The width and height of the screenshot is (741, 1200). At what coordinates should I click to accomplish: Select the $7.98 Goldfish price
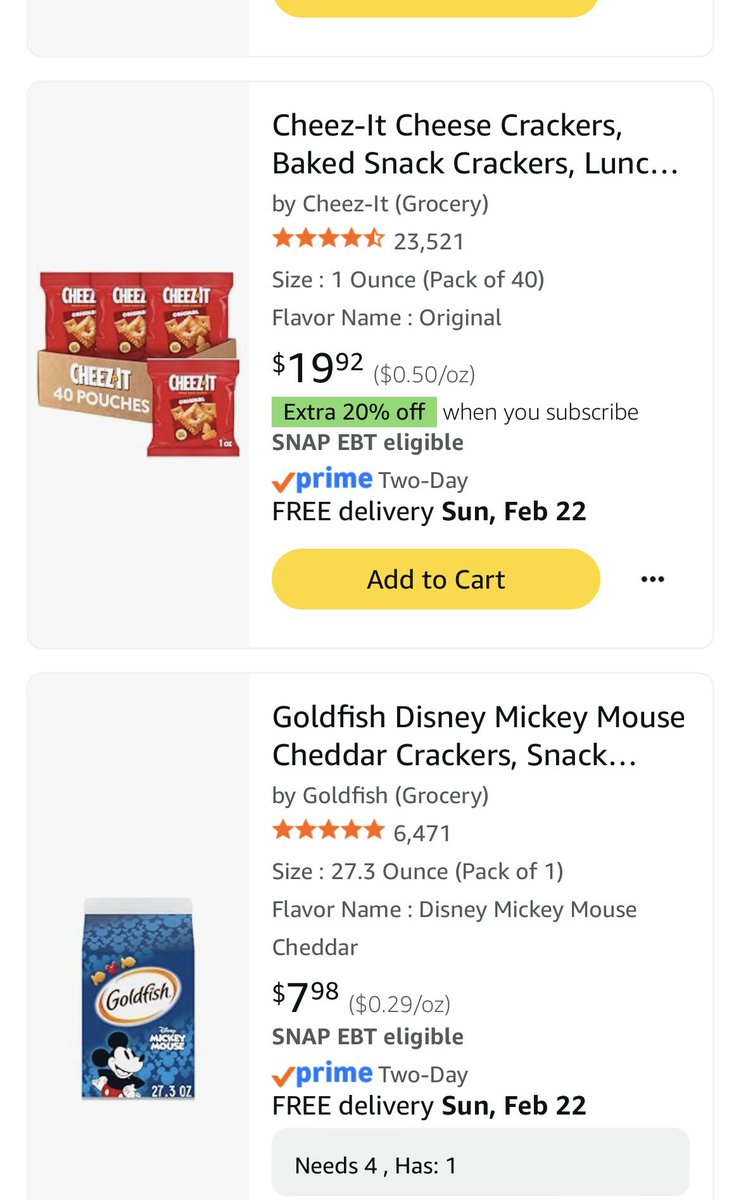pyautogui.click(x=306, y=996)
